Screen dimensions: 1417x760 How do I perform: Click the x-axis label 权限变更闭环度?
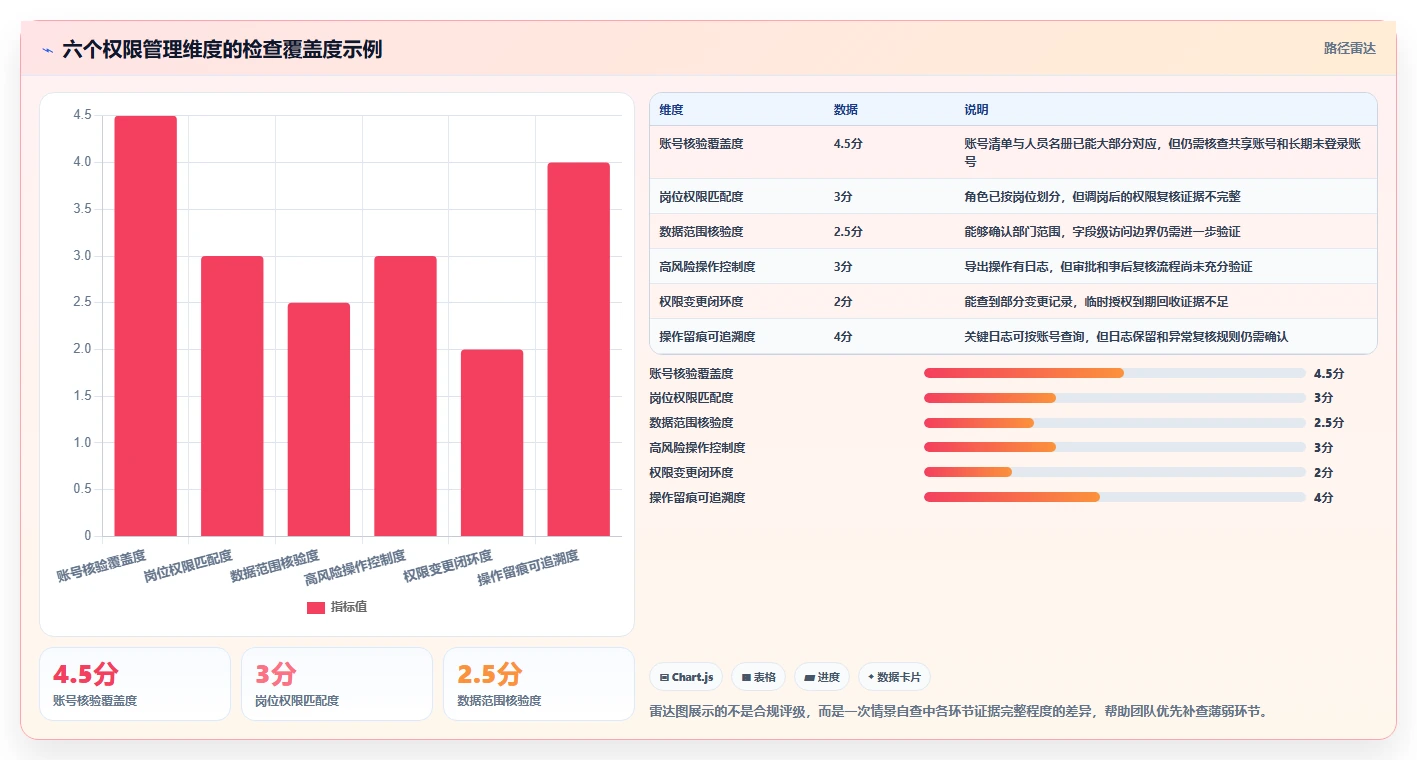(x=448, y=565)
